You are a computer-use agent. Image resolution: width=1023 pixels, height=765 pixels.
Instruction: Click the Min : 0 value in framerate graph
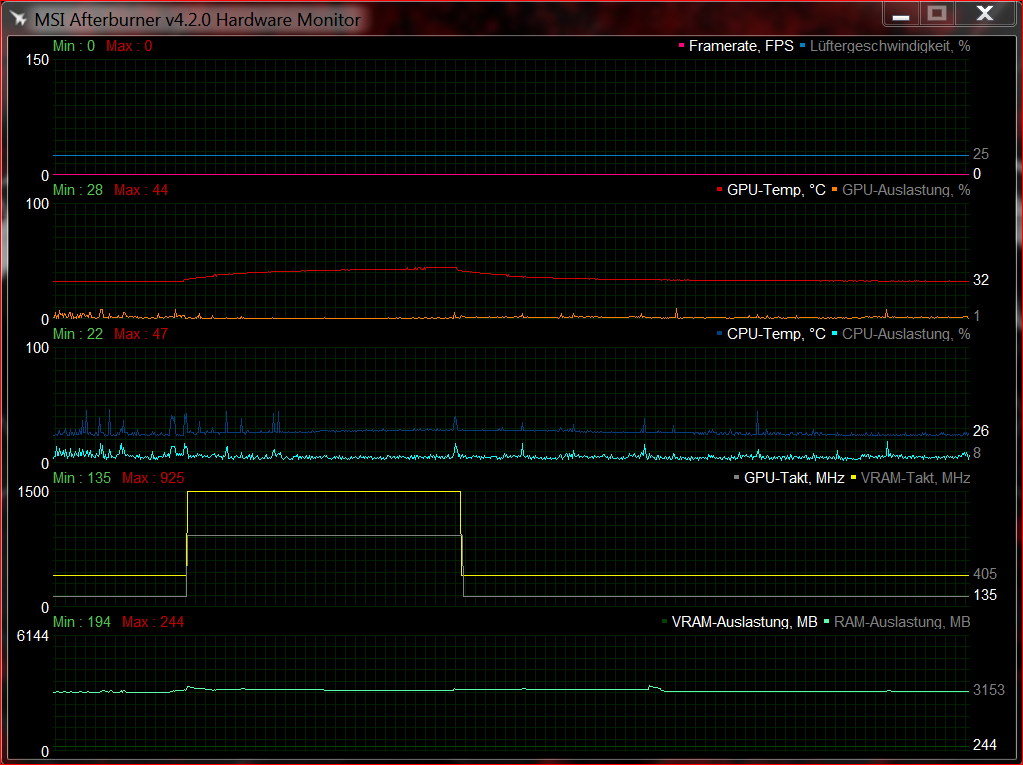click(x=74, y=46)
